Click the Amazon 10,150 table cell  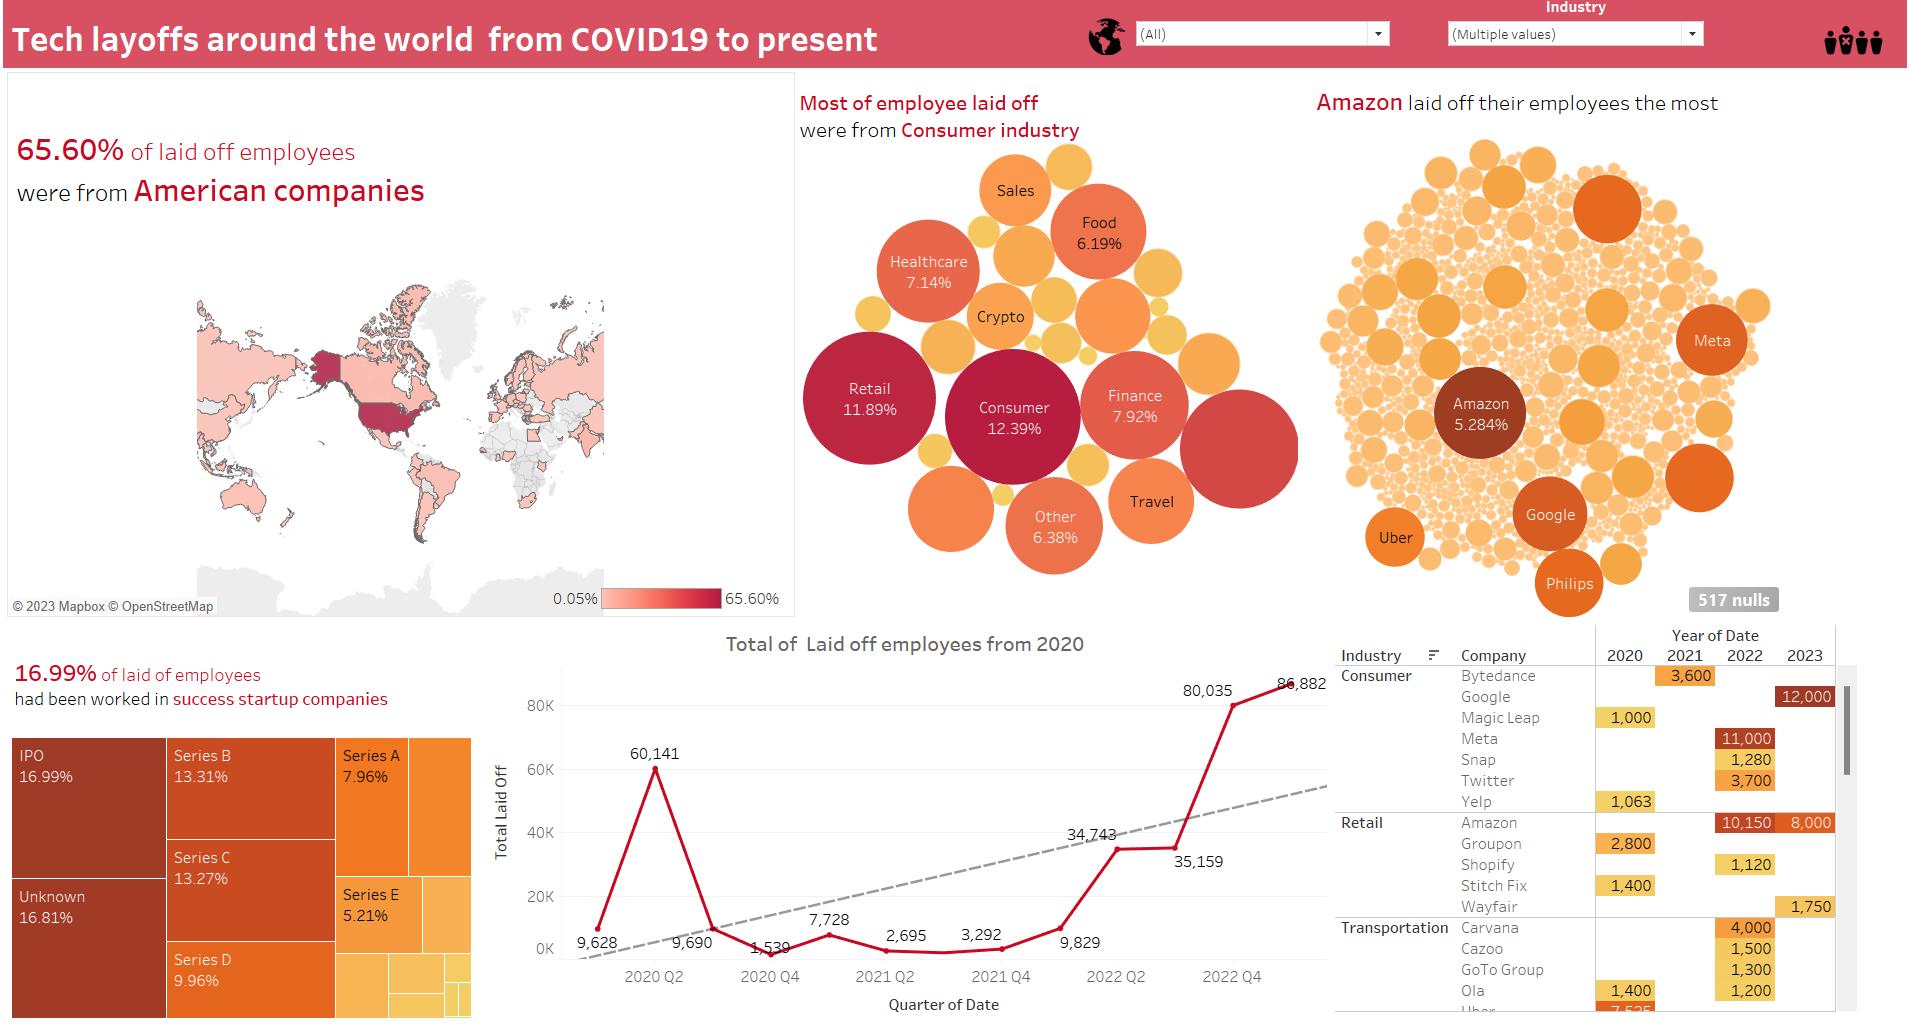(1745, 822)
